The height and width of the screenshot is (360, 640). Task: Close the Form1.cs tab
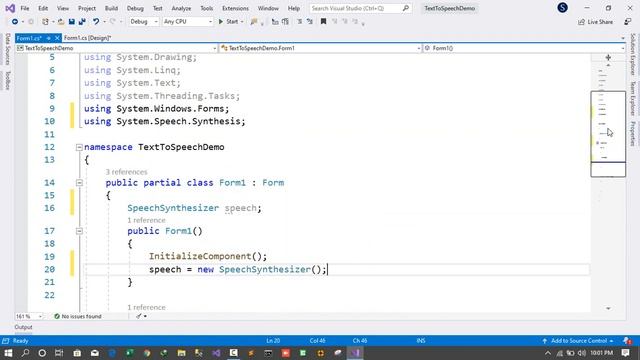tap(57, 38)
